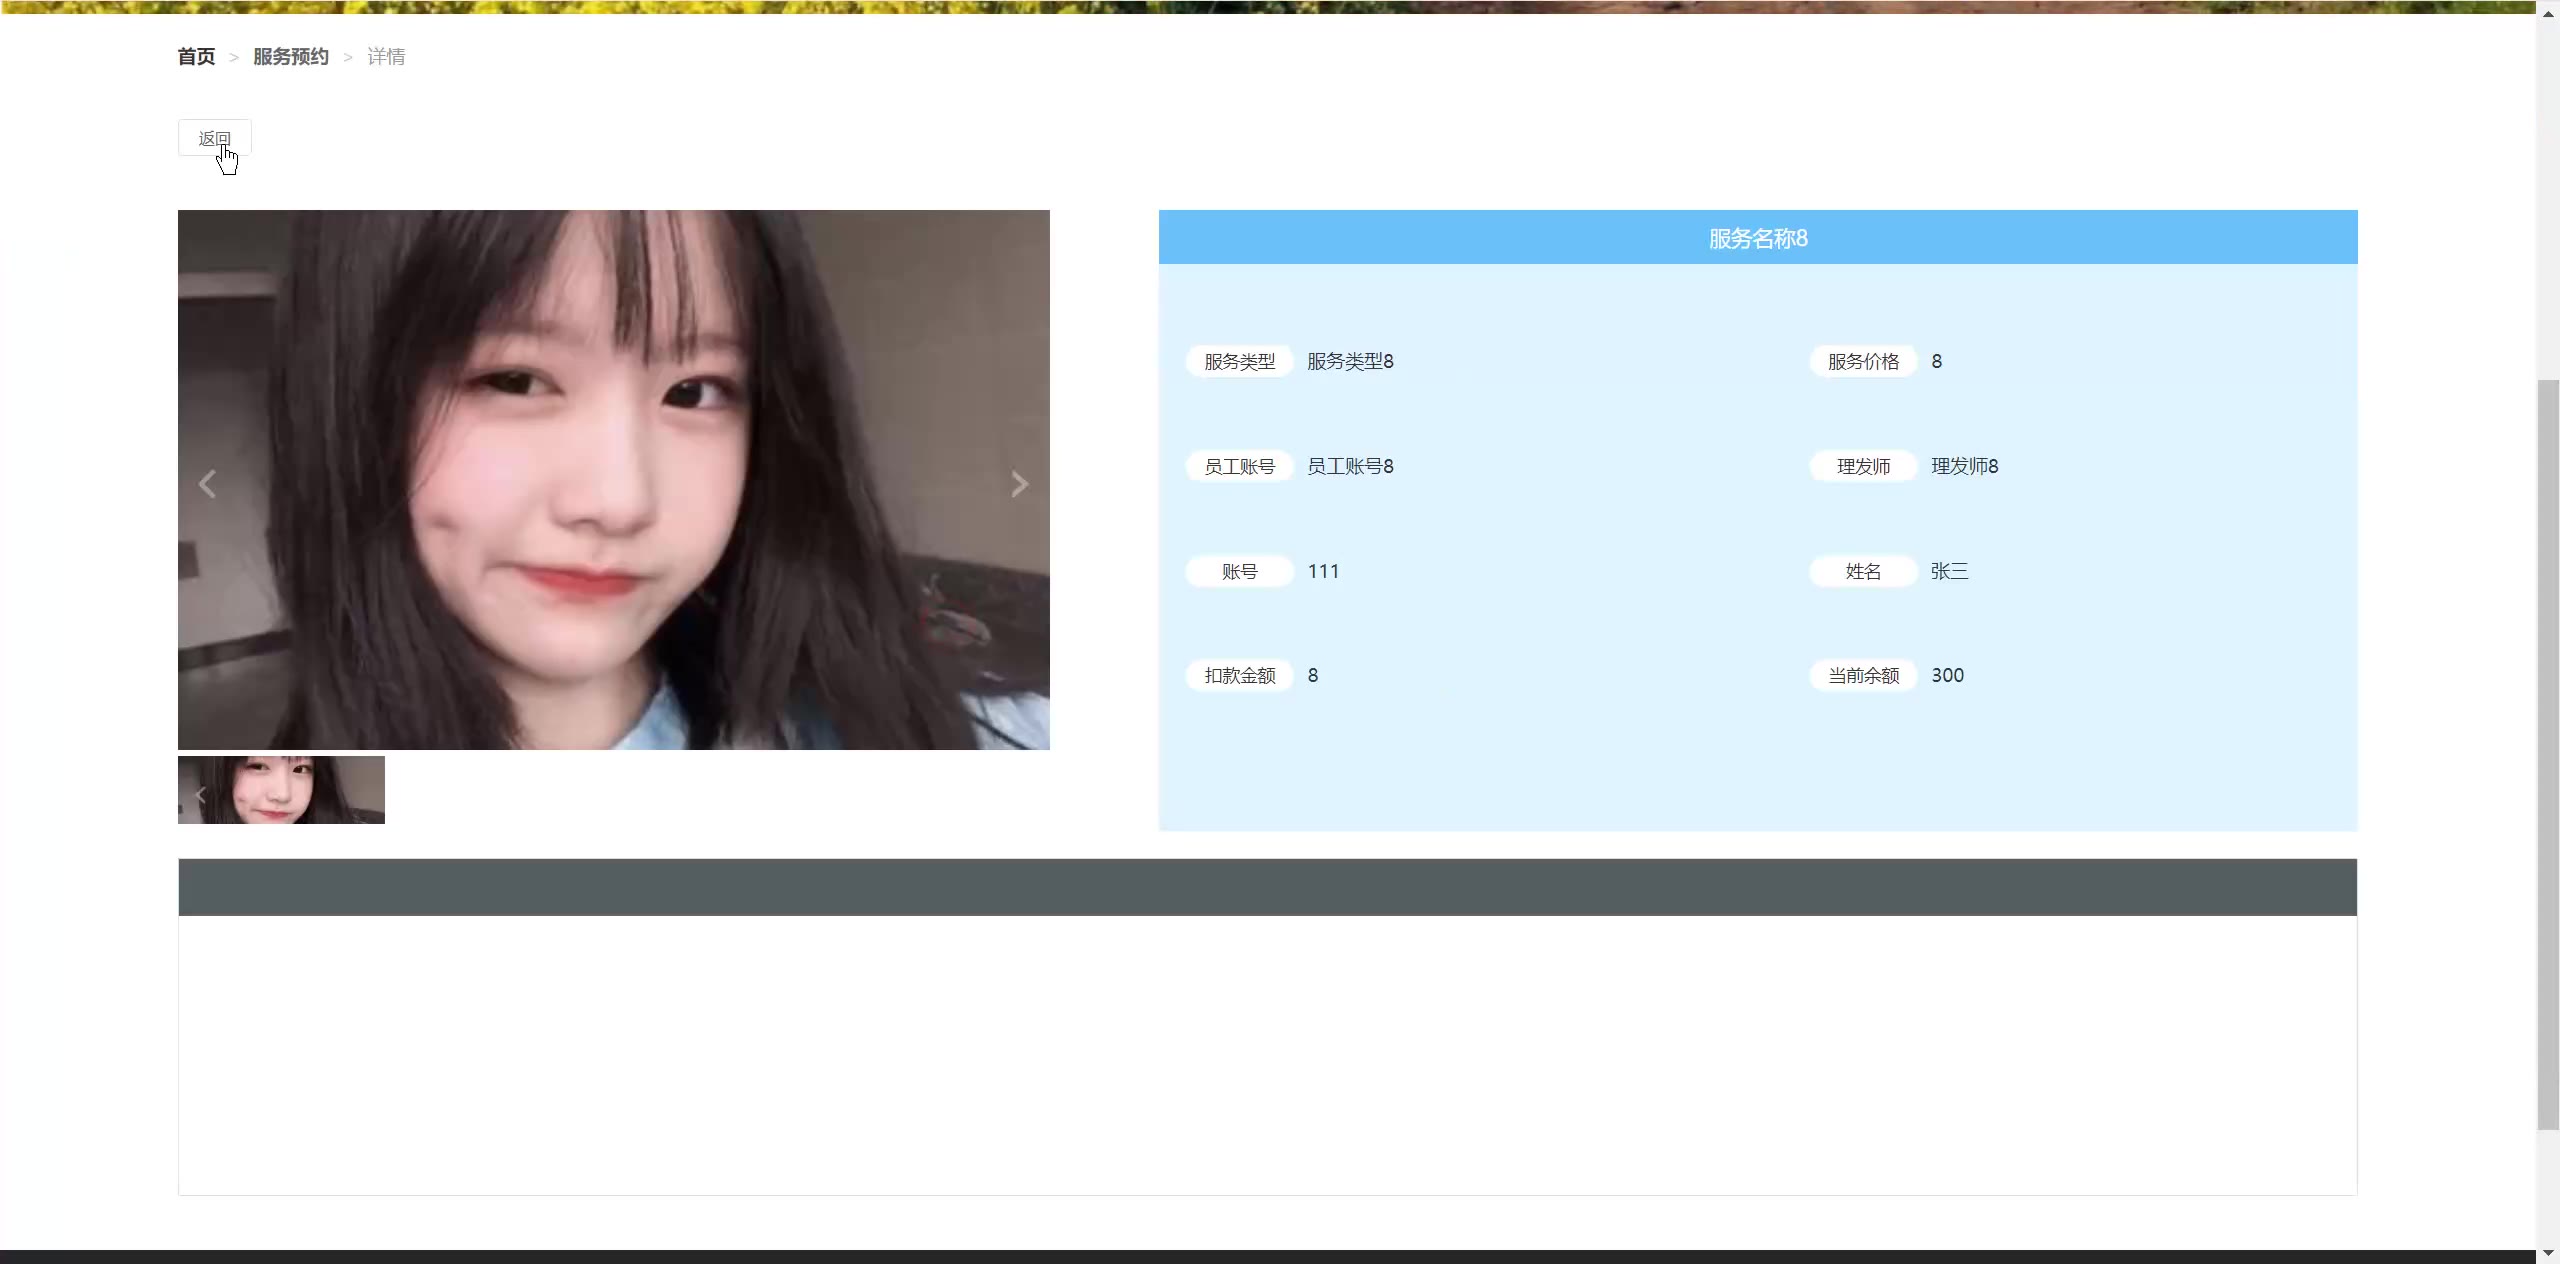Click the page vertical scrollbar thumb
Screen dimensions: 2560x1264
coord(2548,755)
